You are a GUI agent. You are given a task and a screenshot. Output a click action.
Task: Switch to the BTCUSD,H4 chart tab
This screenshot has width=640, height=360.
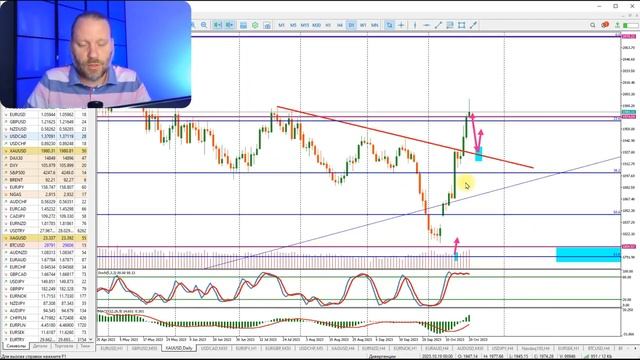598,349
